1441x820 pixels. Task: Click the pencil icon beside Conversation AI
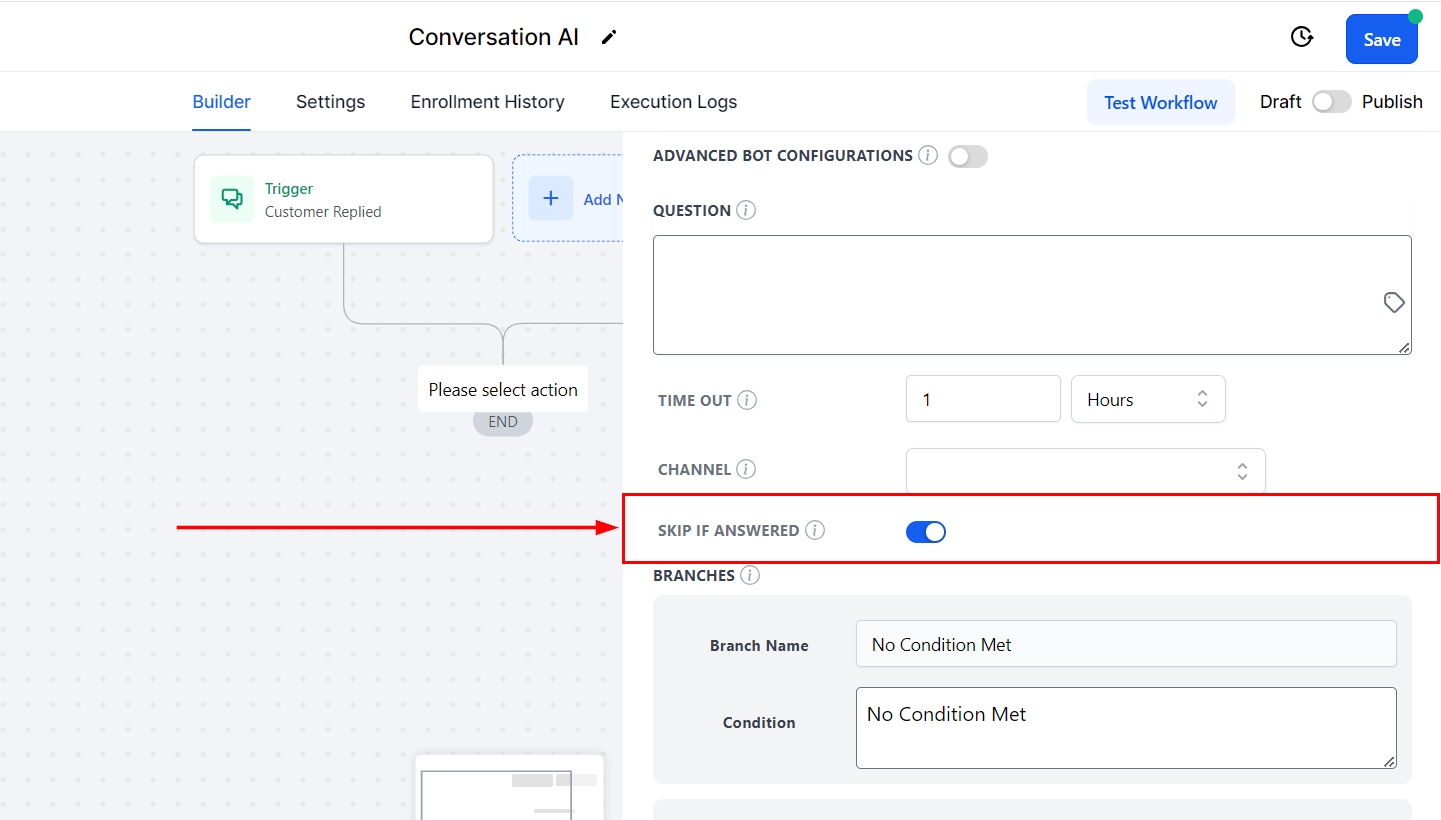click(x=609, y=38)
